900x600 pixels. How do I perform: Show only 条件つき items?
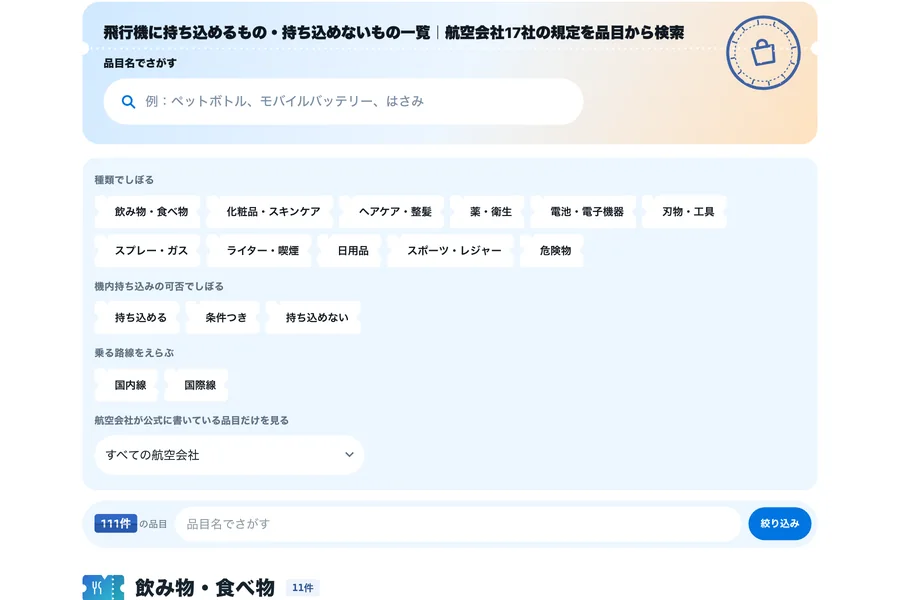[x=223, y=318]
